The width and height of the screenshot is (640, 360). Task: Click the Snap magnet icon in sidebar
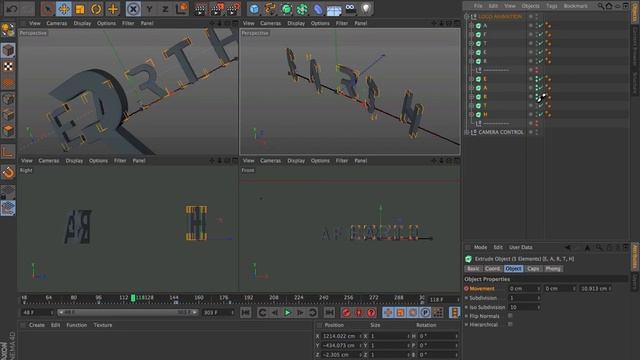[8, 173]
